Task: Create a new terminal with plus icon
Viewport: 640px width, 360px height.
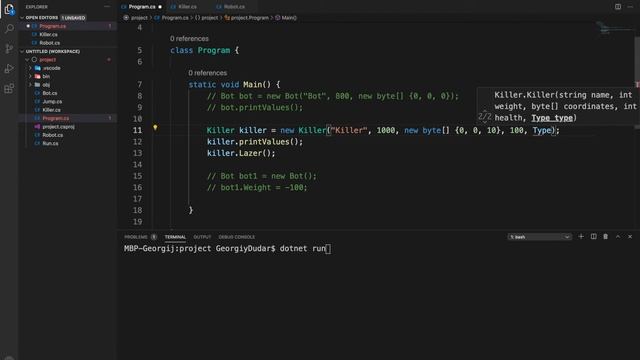Action: click(x=581, y=237)
